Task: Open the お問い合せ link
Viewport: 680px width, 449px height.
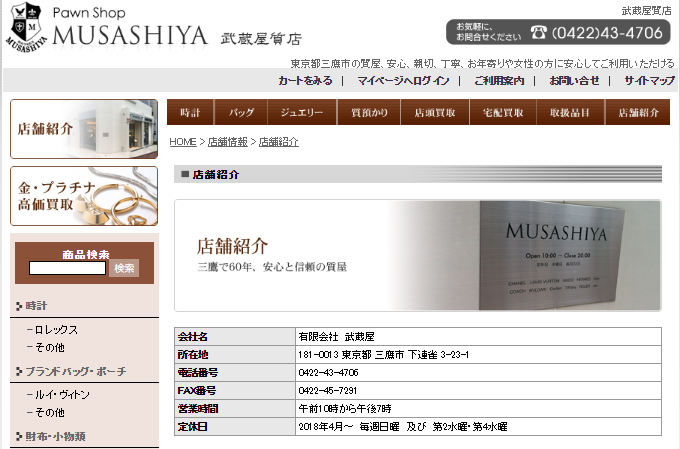Action: tap(574, 81)
